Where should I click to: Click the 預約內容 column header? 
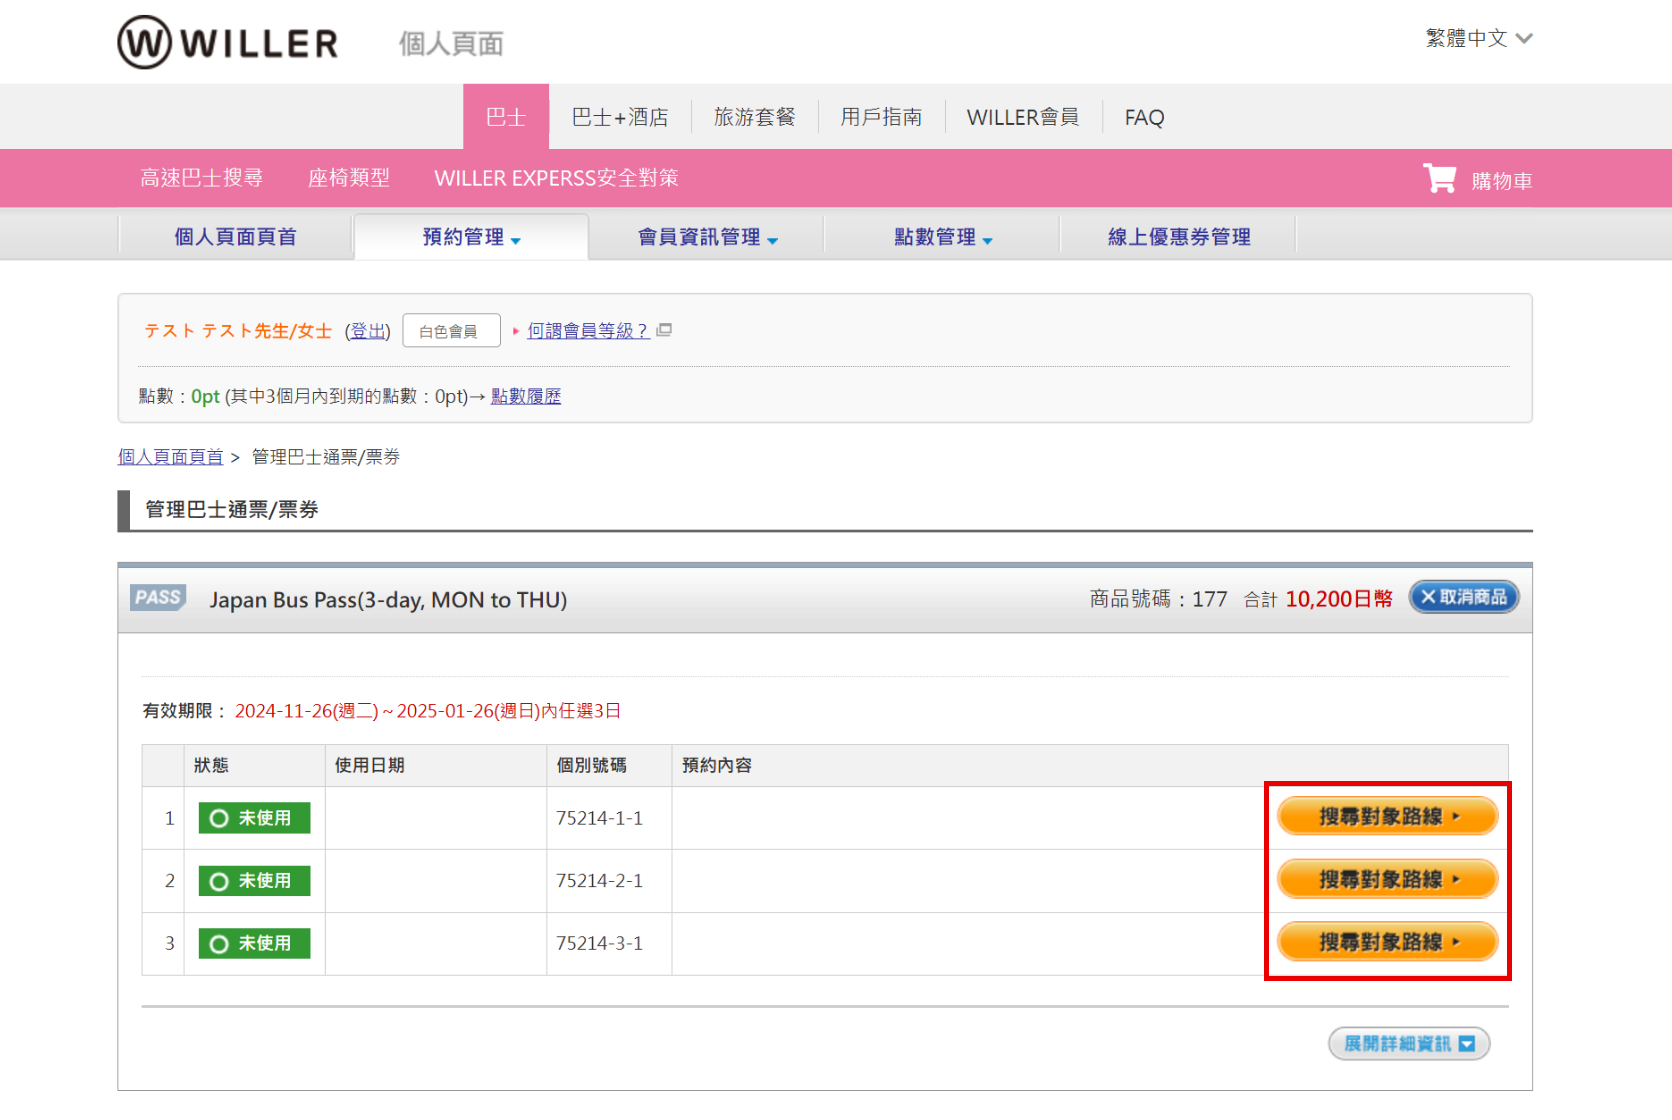[717, 765]
